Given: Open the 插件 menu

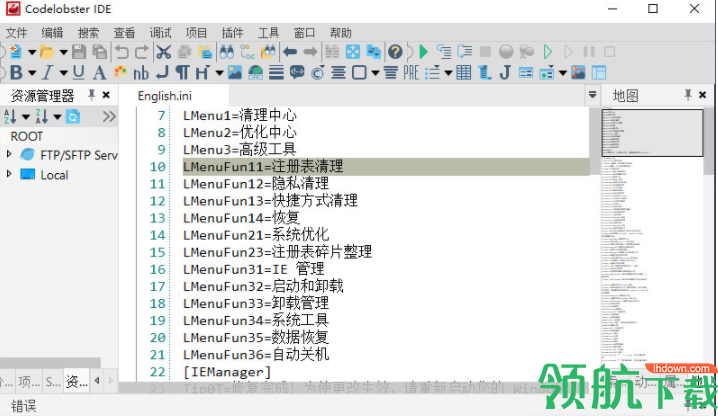Looking at the screenshot, I should (x=232, y=33).
